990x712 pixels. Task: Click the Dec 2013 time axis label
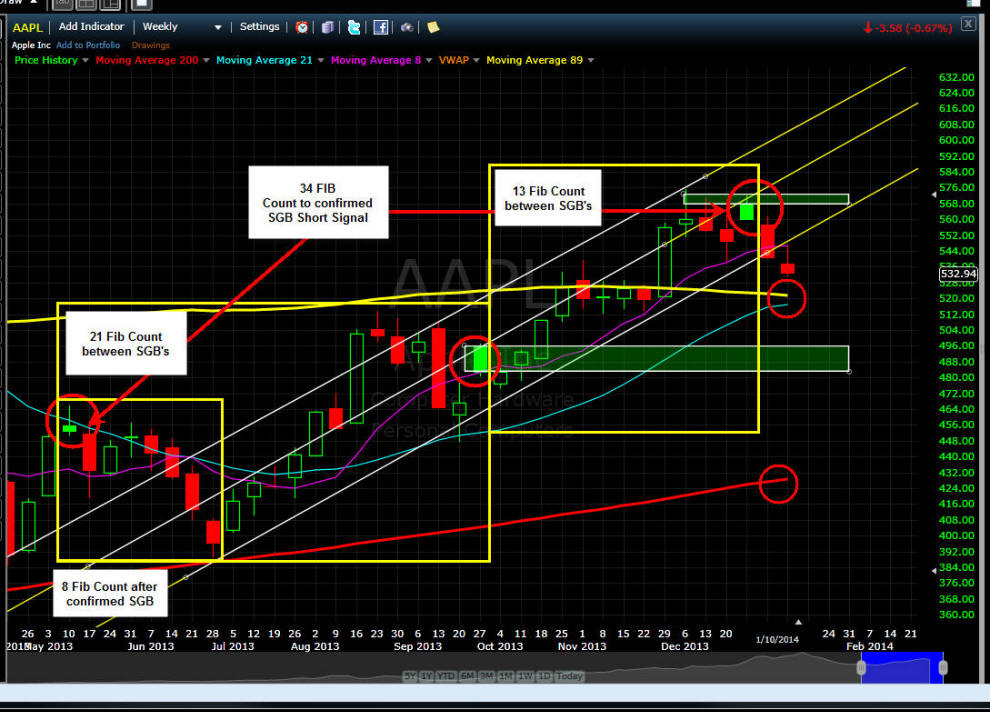(684, 646)
